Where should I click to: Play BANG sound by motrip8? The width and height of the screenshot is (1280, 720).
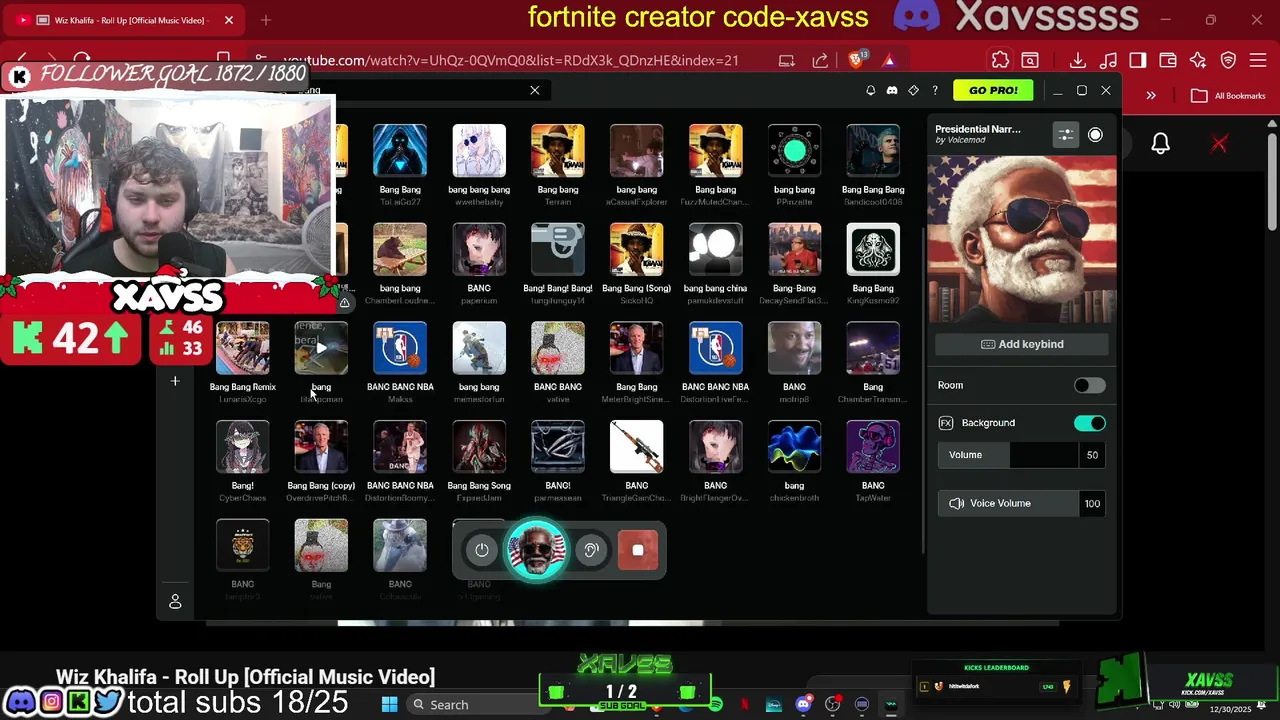pos(795,348)
